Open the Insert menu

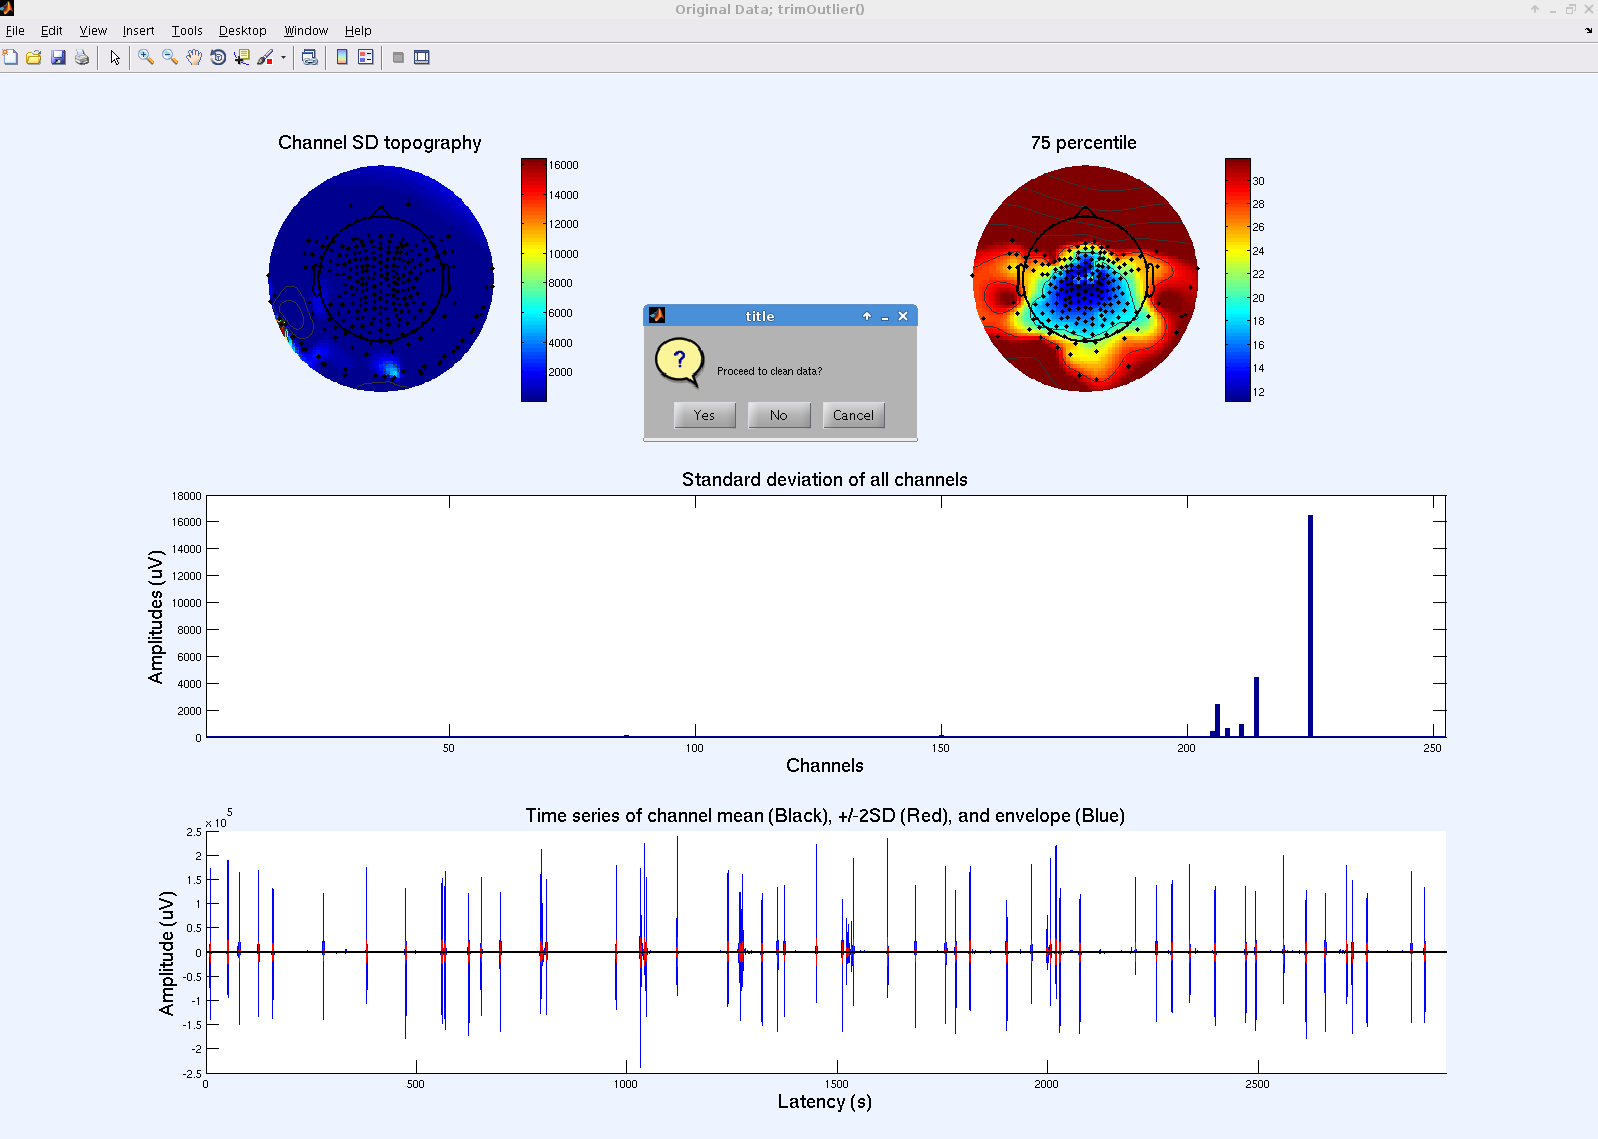pyautogui.click(x=138, y=31)
